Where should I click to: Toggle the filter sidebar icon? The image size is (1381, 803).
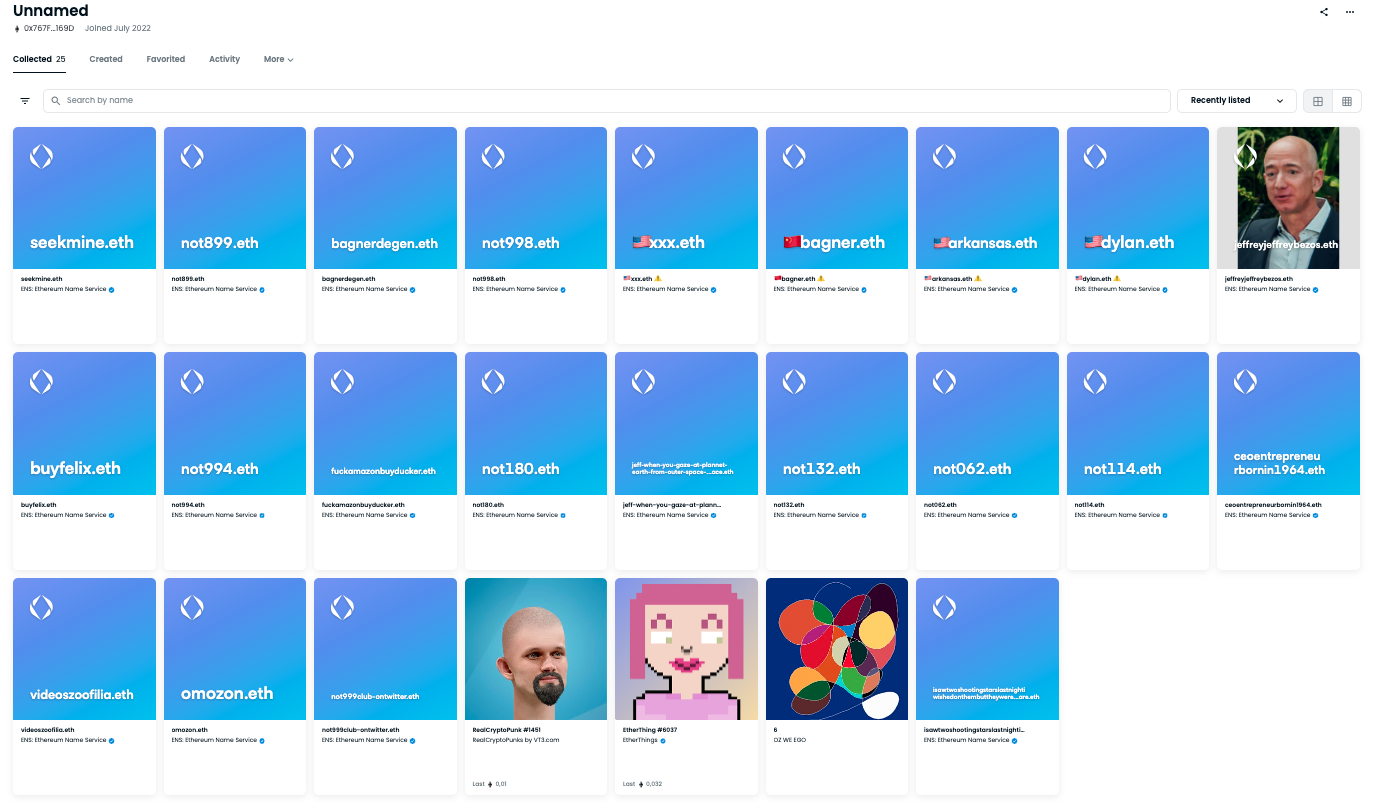click(25, 101)
